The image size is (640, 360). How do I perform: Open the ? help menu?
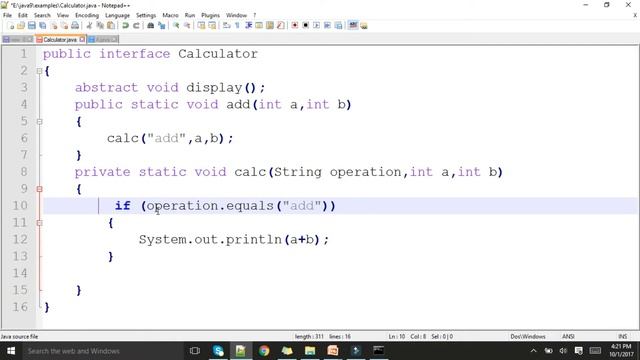pos(255,15)
